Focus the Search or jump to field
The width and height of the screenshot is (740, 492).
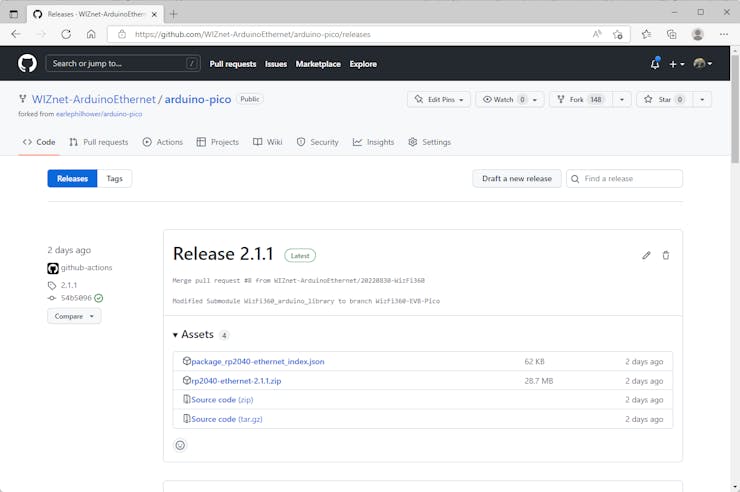click(x=123, y=63)
